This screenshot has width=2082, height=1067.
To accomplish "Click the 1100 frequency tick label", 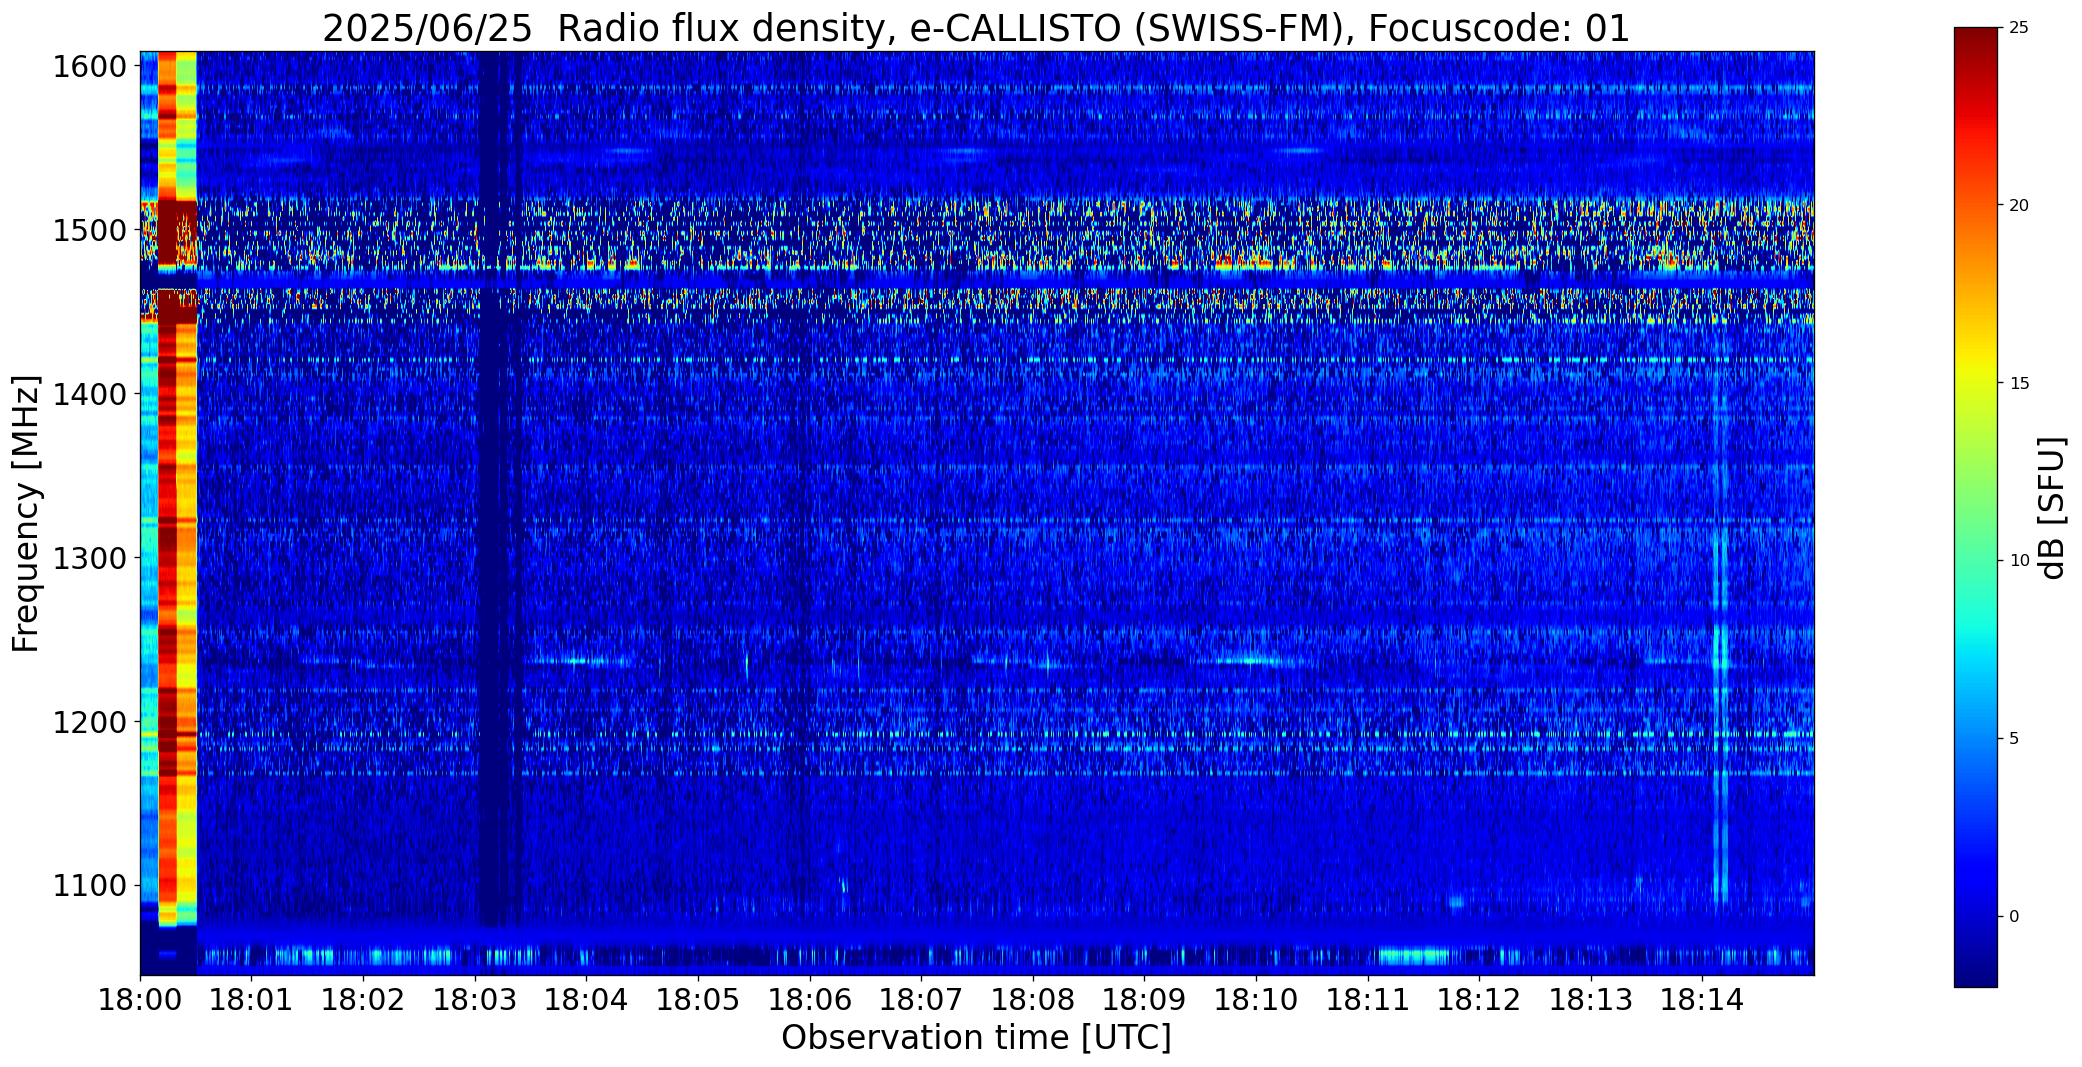I will click(x=90, y=886).
